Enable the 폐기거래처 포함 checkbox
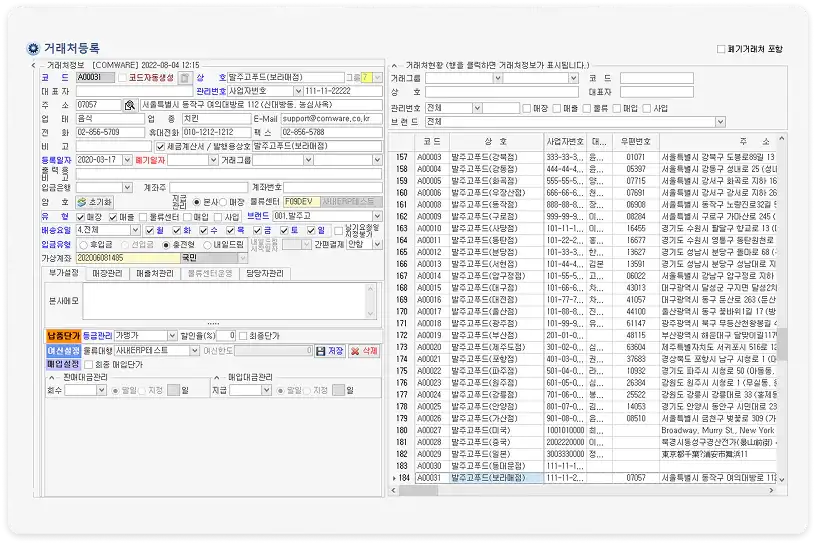Screen dimensions: 816x544 click(721, 49)
